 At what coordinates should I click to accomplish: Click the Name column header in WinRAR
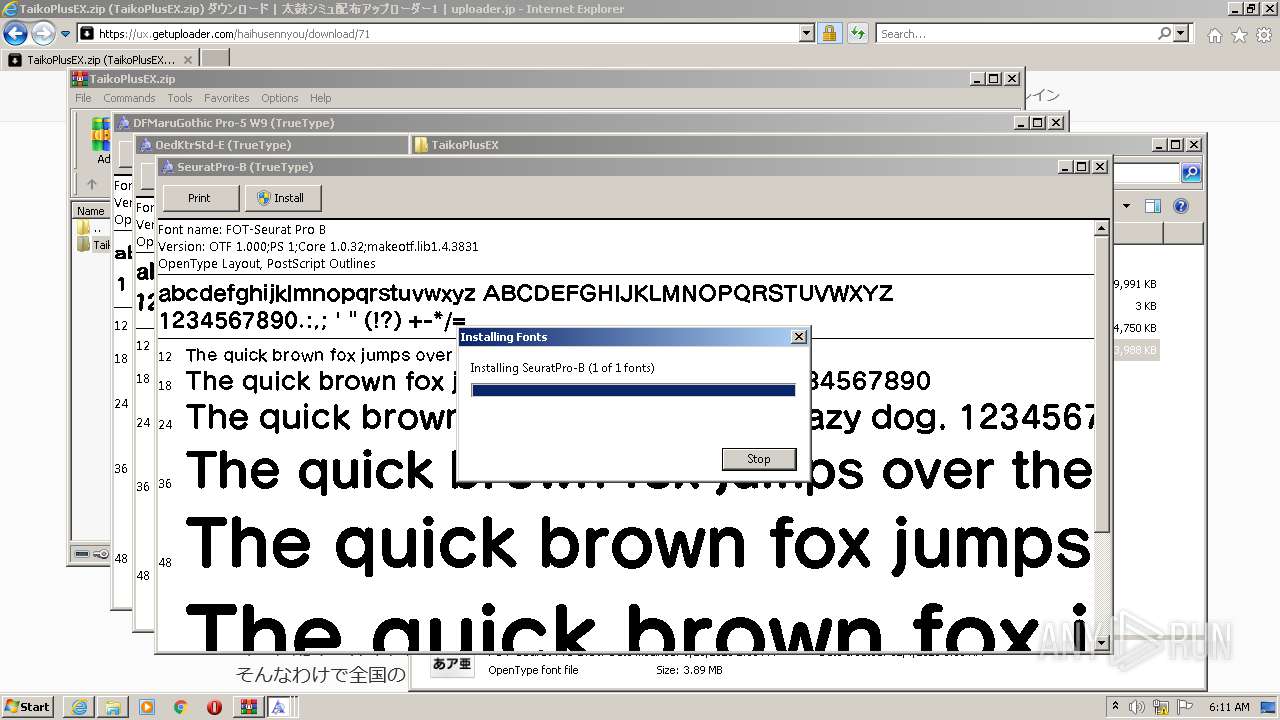point(91,211)
